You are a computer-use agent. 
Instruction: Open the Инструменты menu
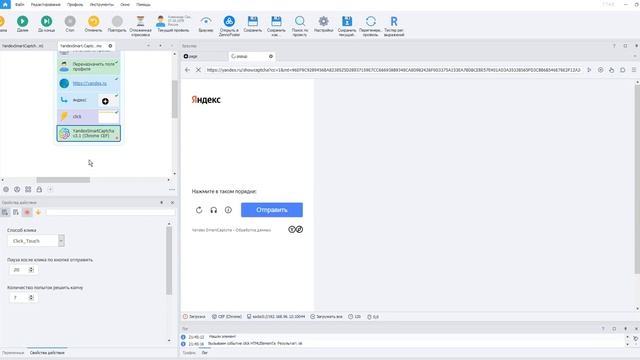(102, 4)
